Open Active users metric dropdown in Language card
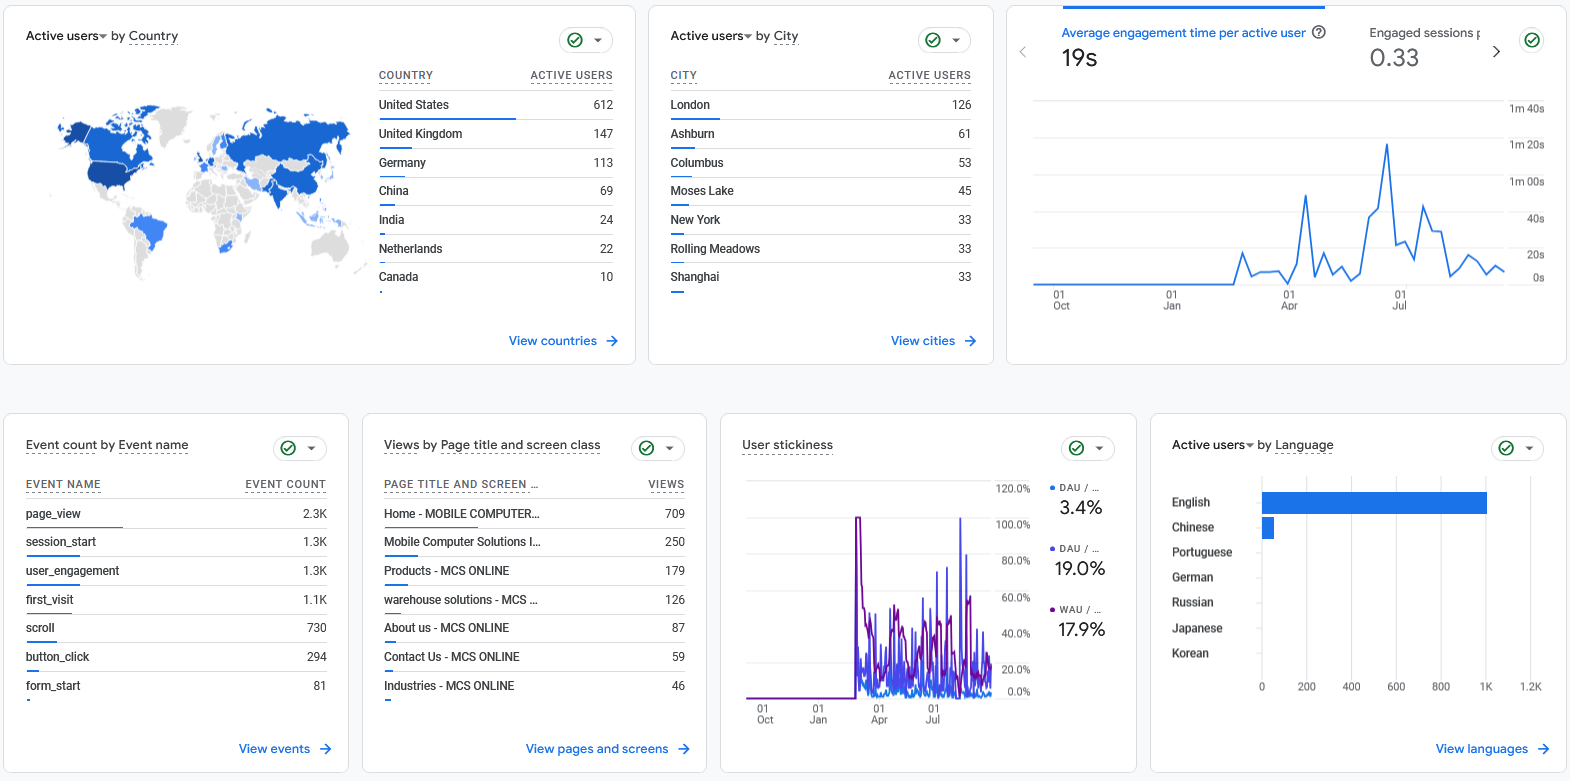The image size is (1570, 781). click(x=1212, y=445)
